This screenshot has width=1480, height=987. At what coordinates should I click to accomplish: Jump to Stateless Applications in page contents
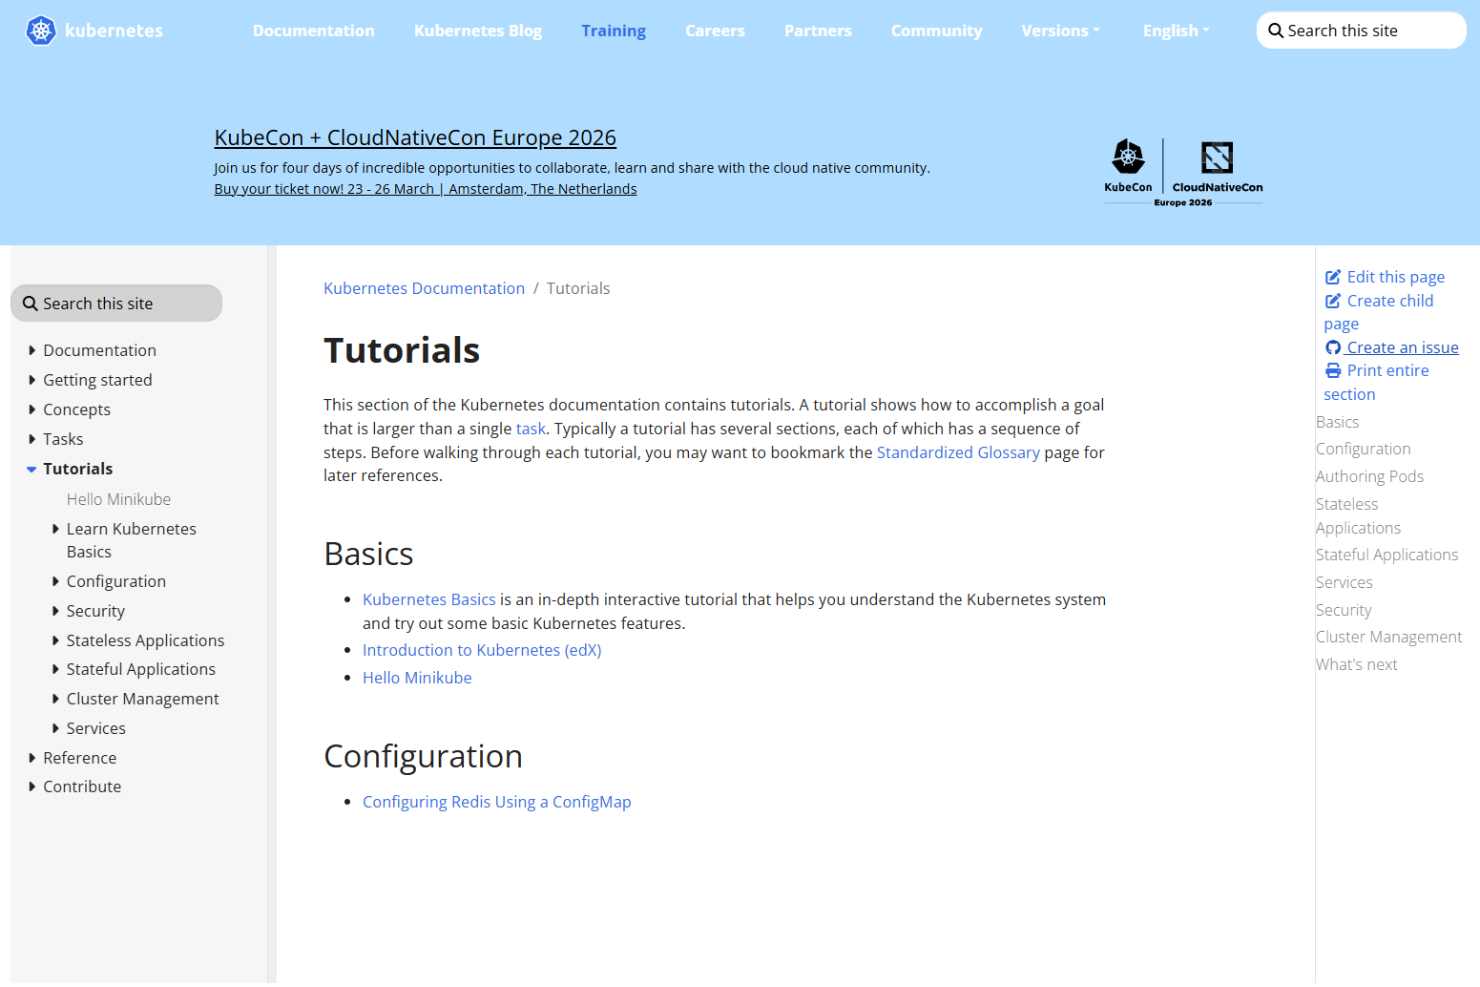coord(1358,516)
